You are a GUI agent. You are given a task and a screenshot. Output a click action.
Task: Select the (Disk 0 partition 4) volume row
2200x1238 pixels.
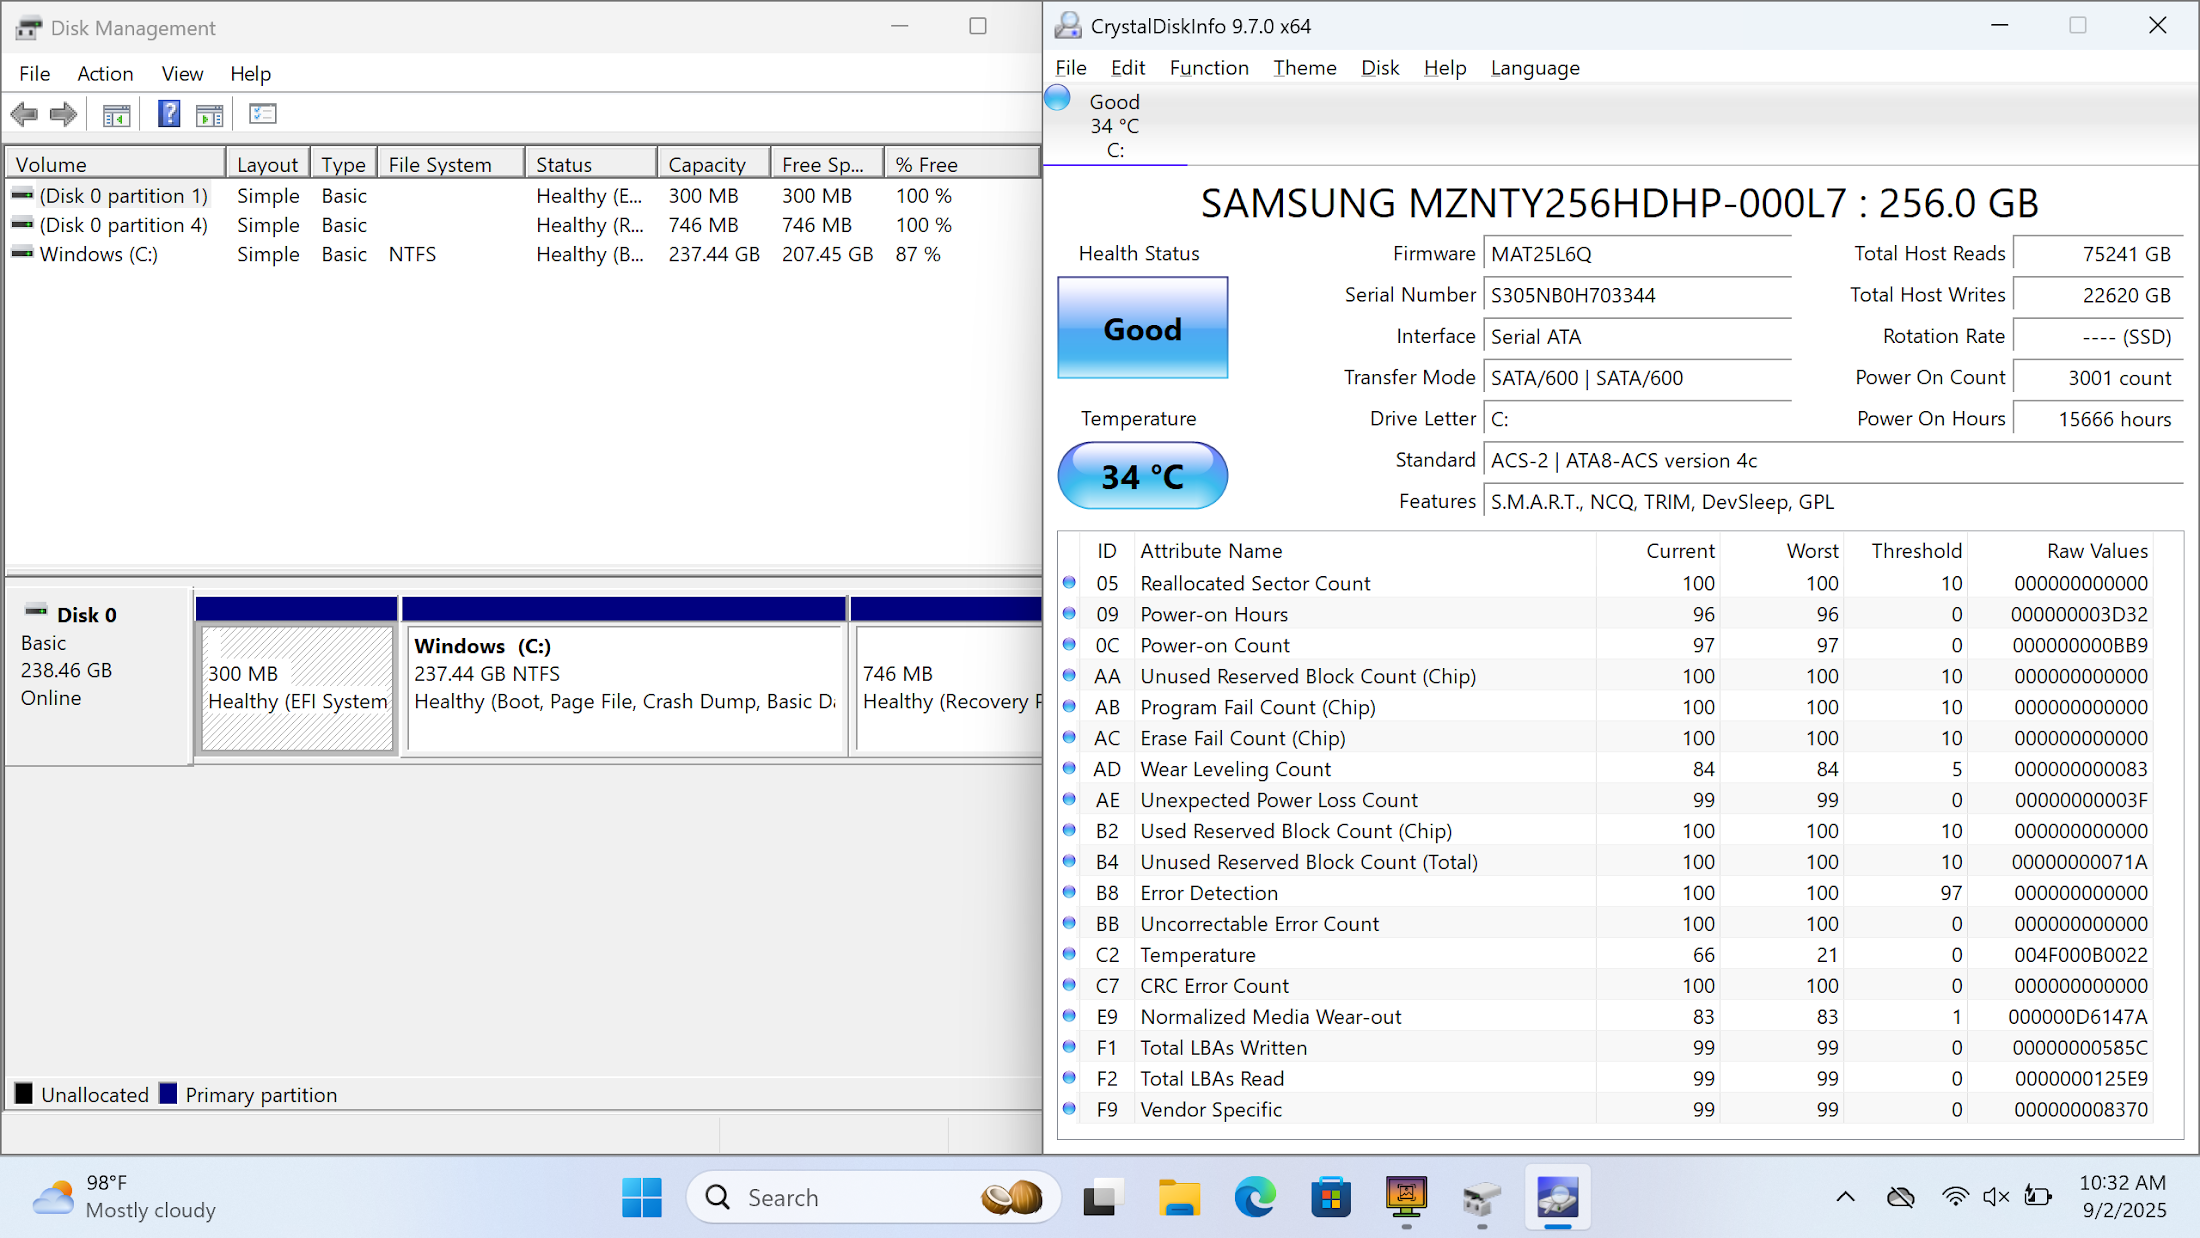coord(522,225)
